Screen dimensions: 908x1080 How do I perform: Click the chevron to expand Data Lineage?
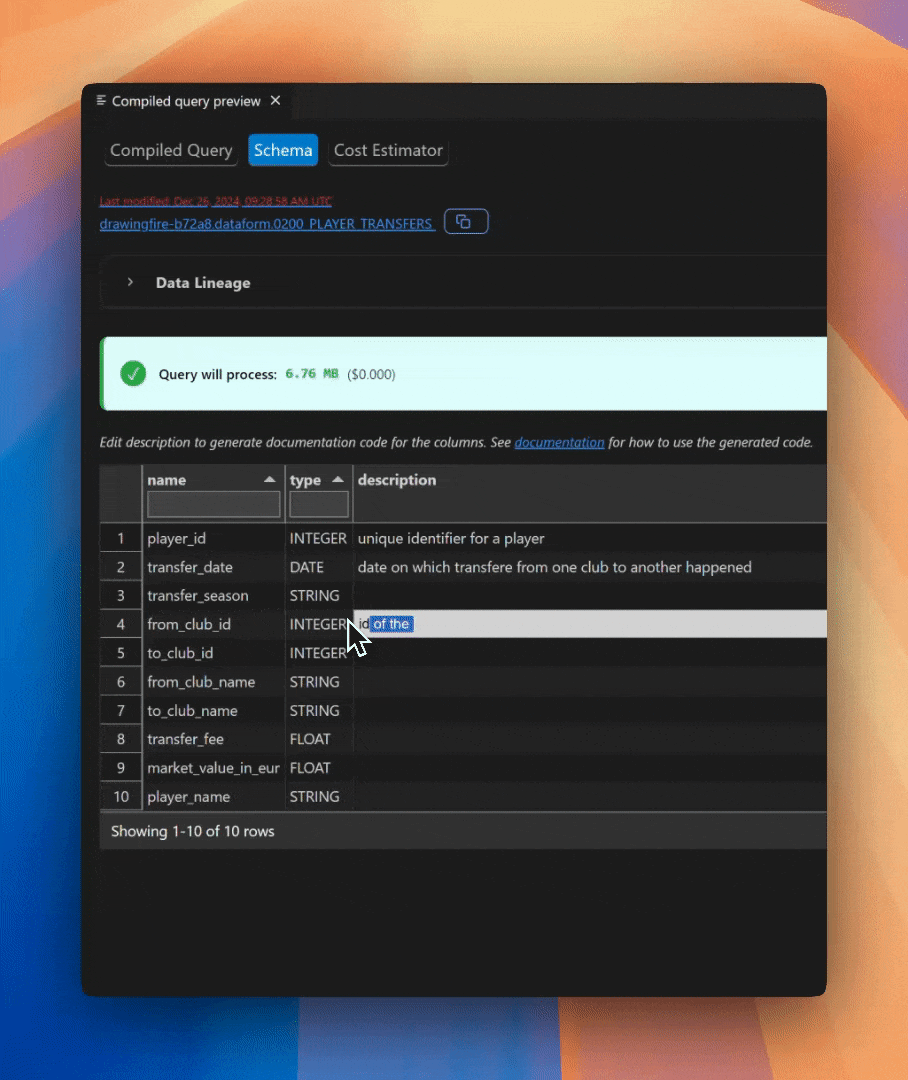click(129, 282)
